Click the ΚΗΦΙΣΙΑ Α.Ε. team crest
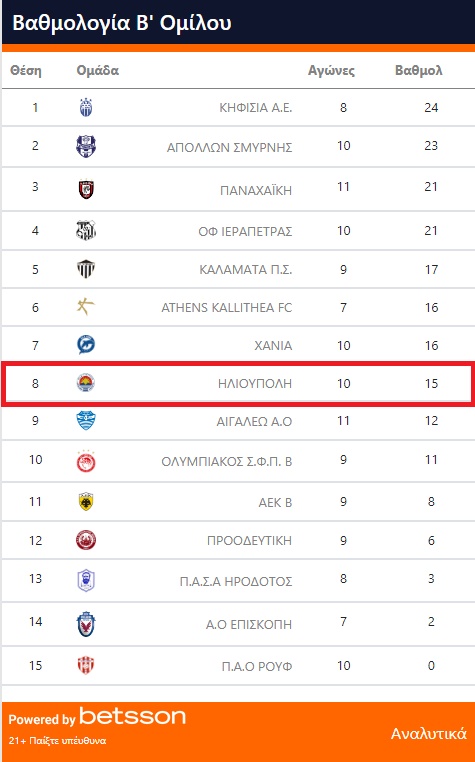 [x=86, y=107]
